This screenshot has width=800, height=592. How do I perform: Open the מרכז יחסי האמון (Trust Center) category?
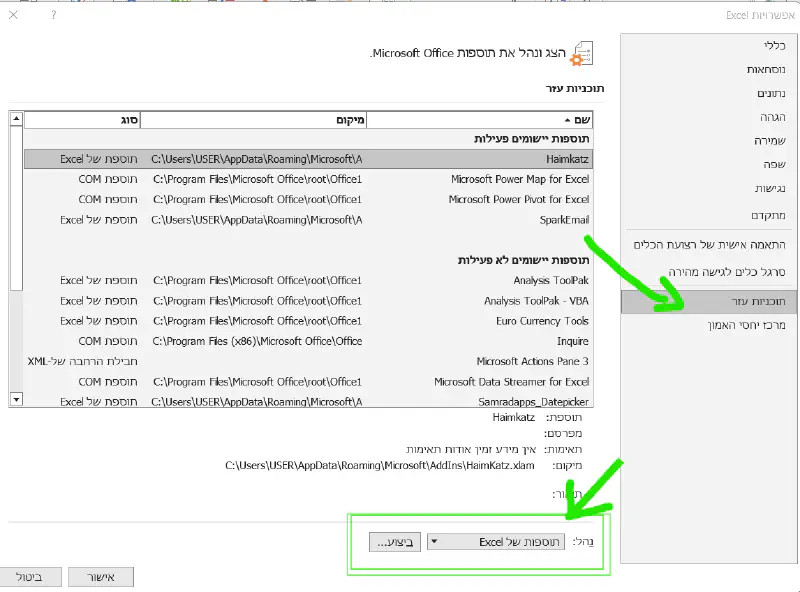[x=746, y=325]
